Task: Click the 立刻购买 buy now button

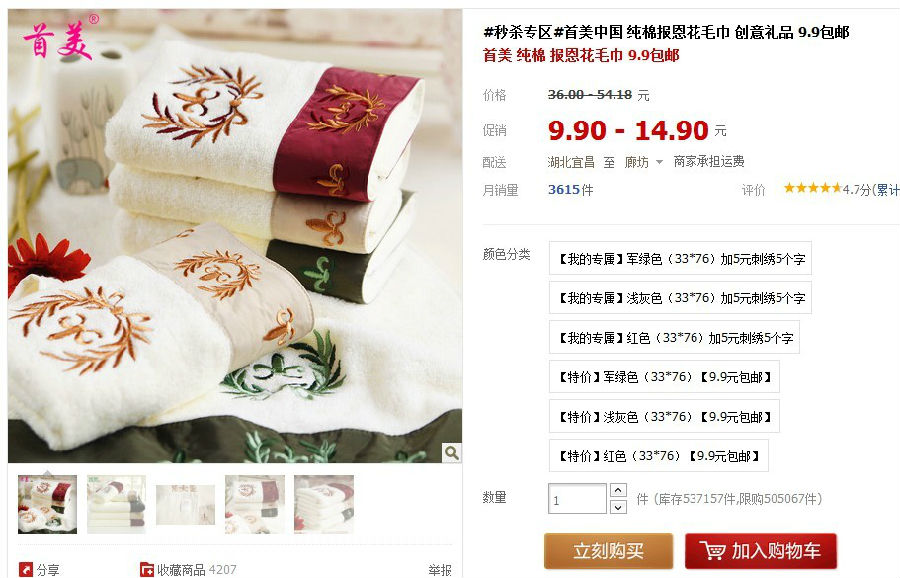Action: click(x=608, y=550)
